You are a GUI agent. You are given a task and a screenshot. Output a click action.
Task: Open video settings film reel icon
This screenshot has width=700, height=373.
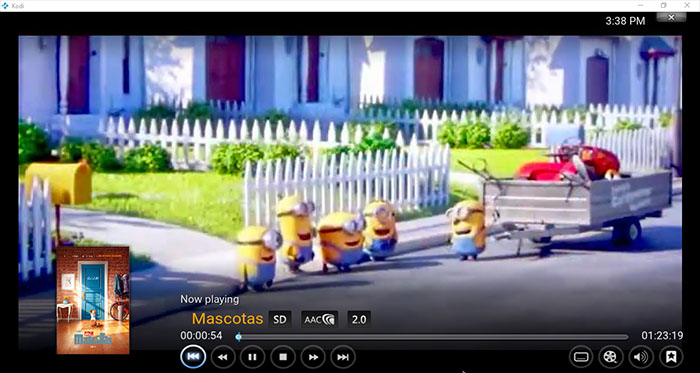coord(611,357)
